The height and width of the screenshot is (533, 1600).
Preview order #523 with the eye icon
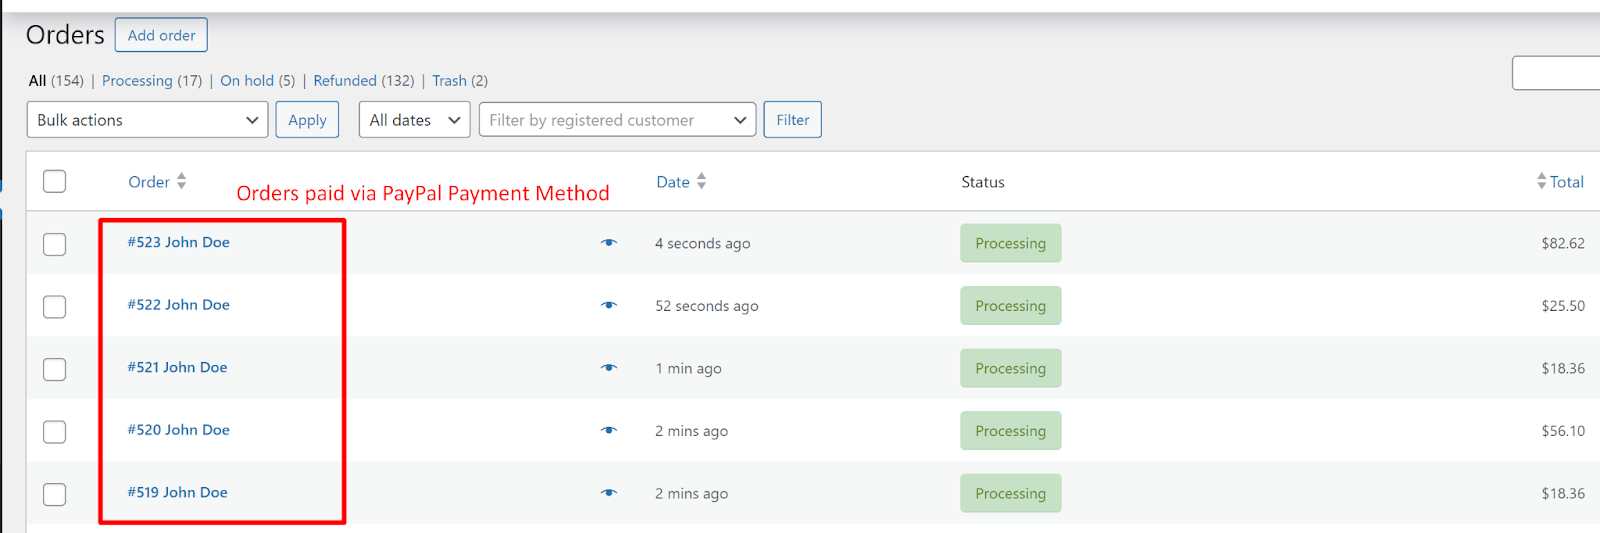[609, 243]
